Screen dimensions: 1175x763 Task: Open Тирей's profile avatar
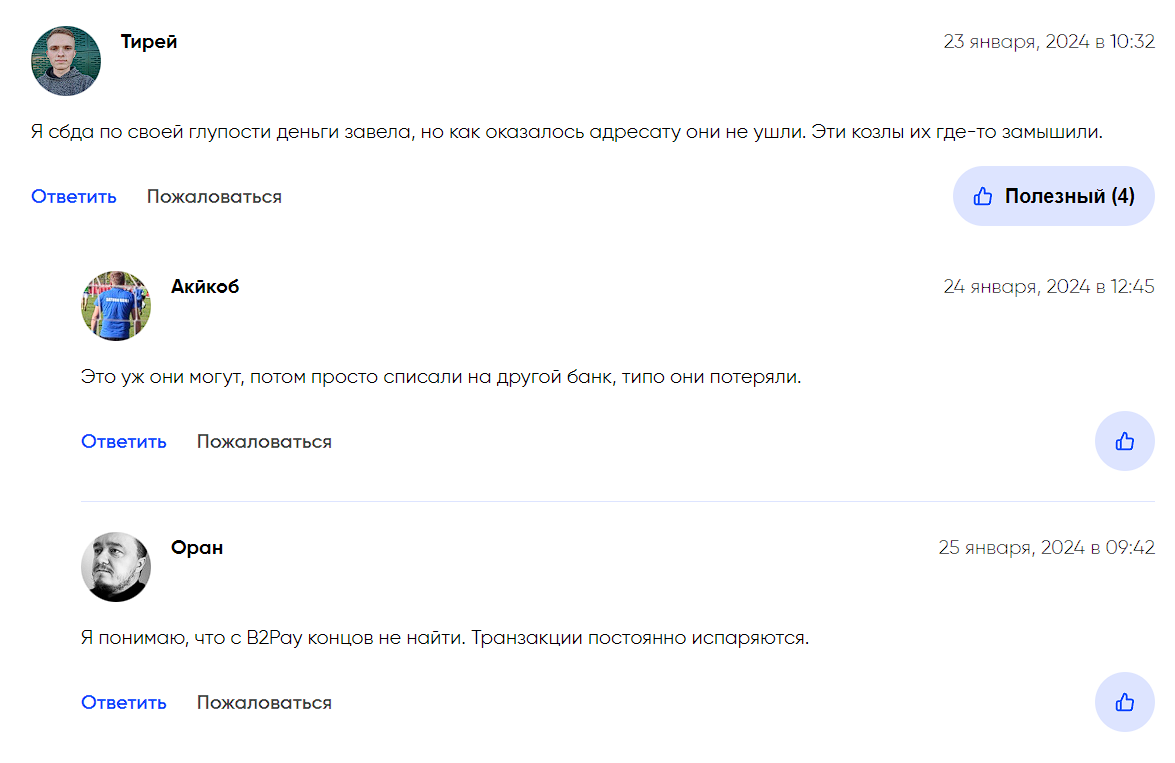(66, 61)
